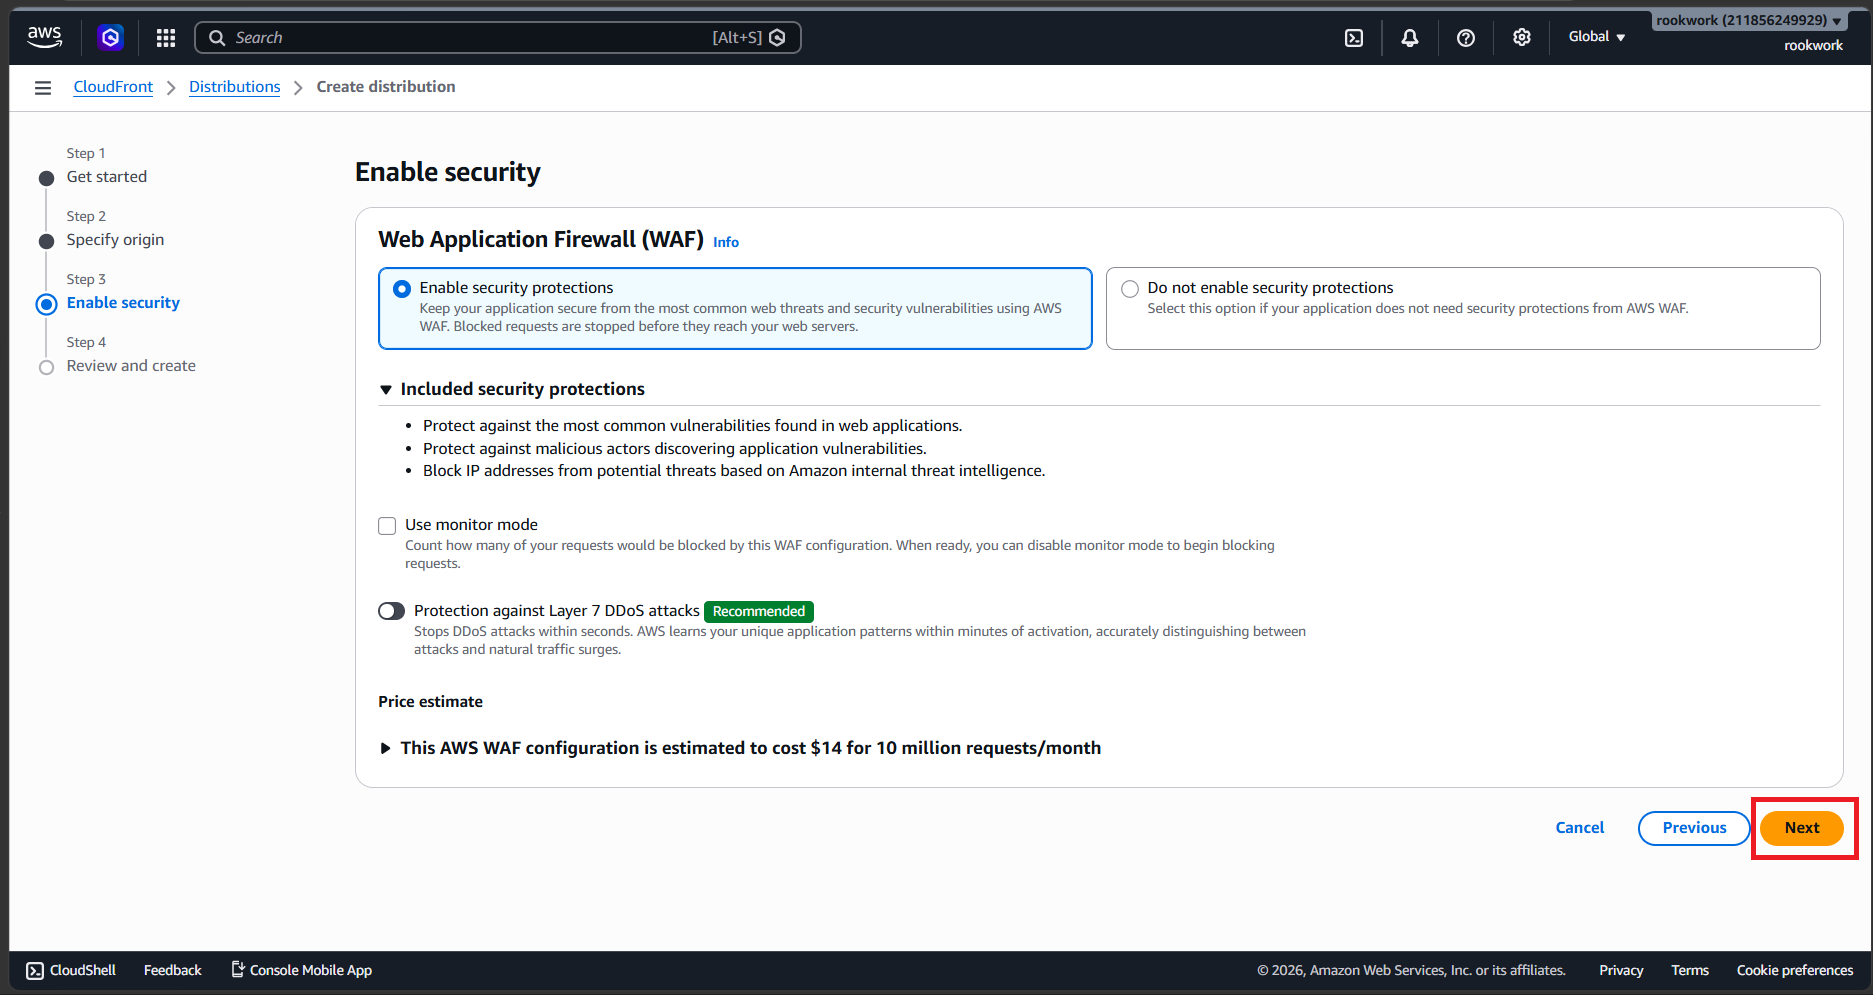Open the rookwork account dropdown
Screen dimensions: 1873x995
pos(1748,20)
